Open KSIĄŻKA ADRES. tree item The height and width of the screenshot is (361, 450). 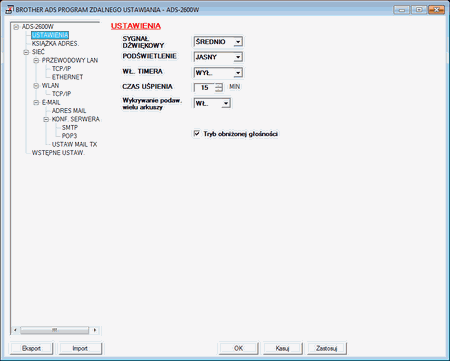pyautogui.click(x=55, y=44)
